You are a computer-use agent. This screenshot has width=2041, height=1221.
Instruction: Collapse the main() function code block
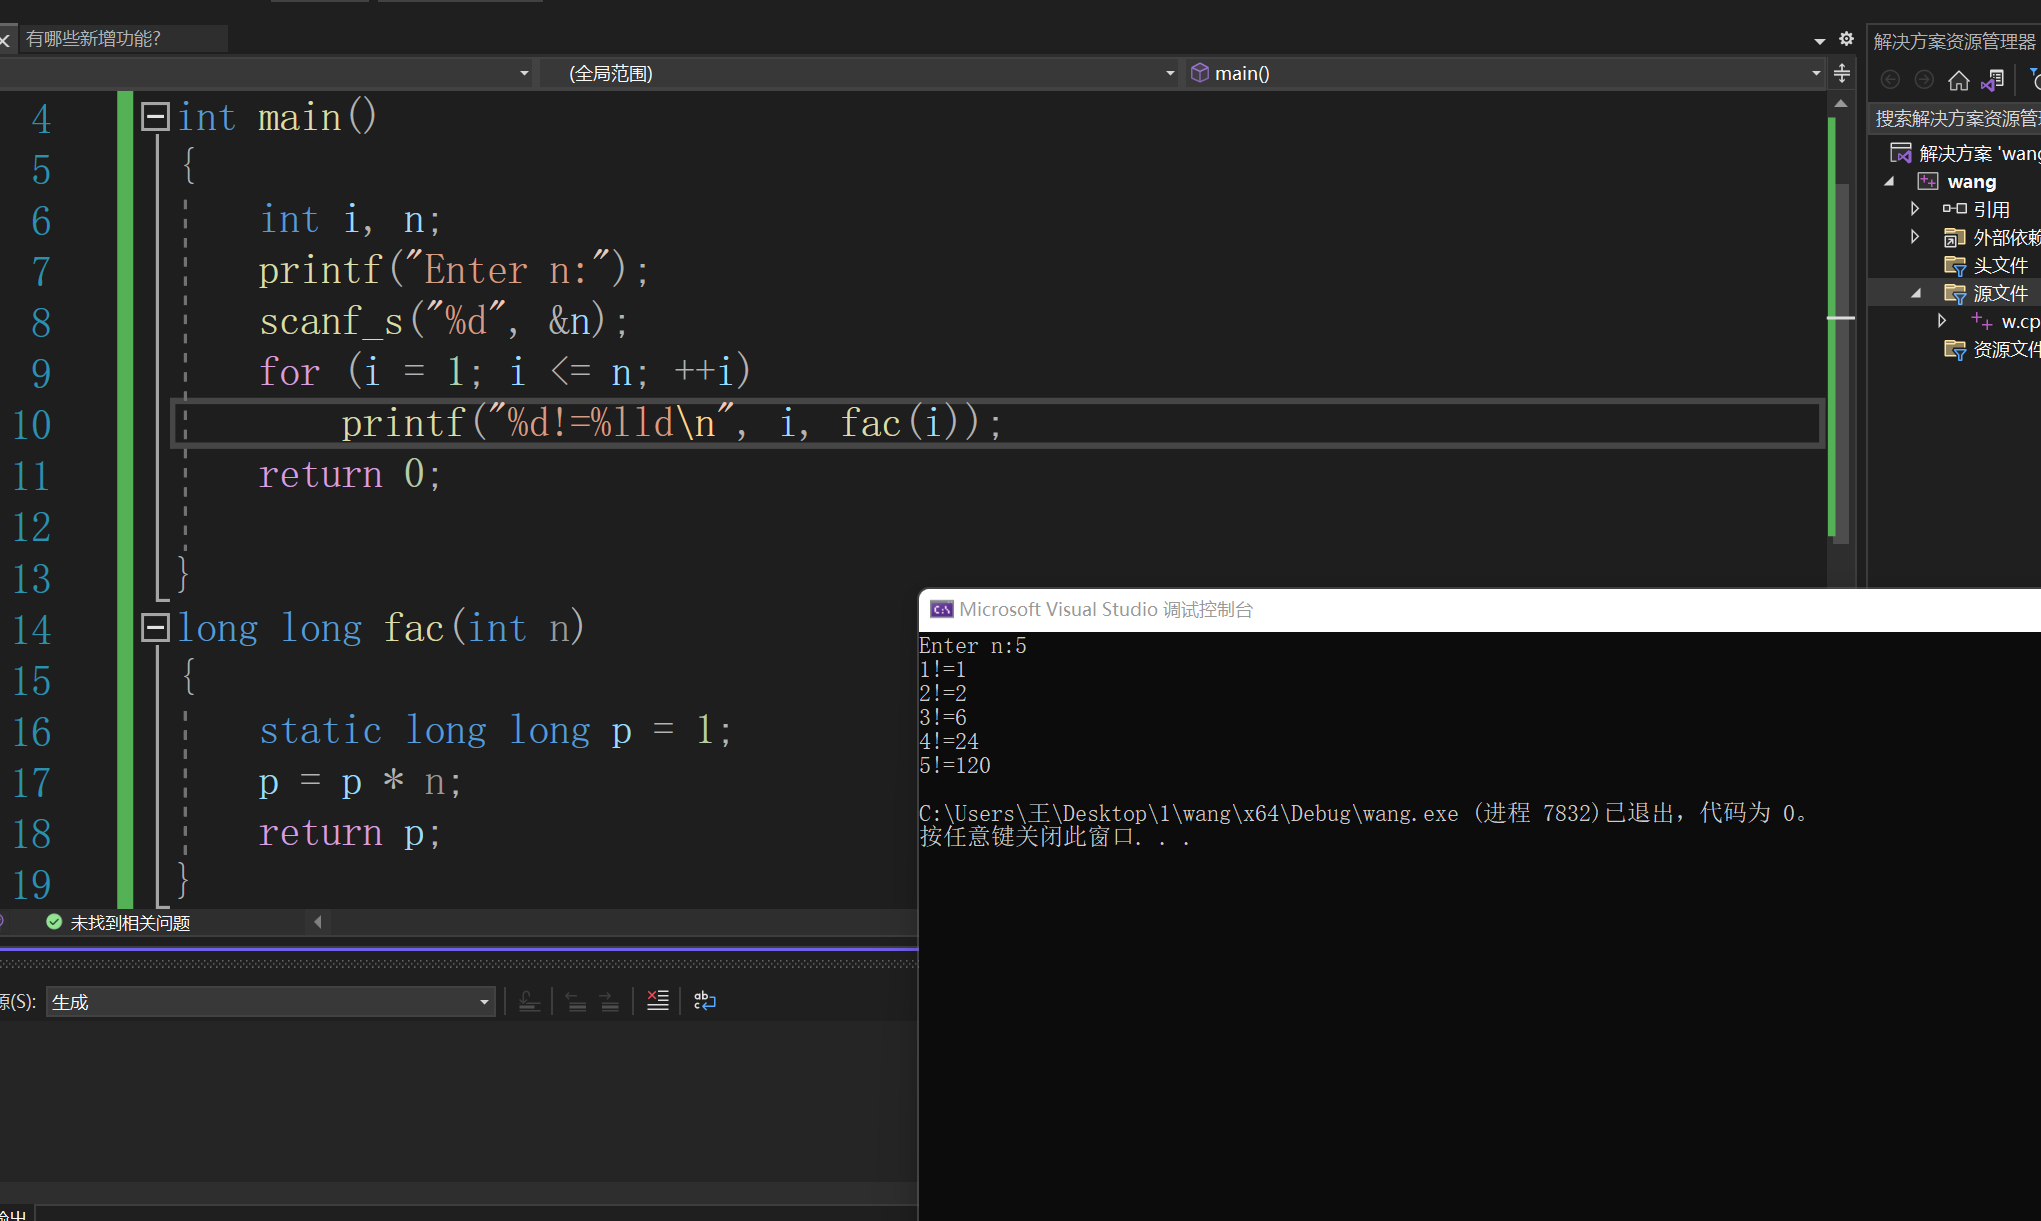(155, 117)
